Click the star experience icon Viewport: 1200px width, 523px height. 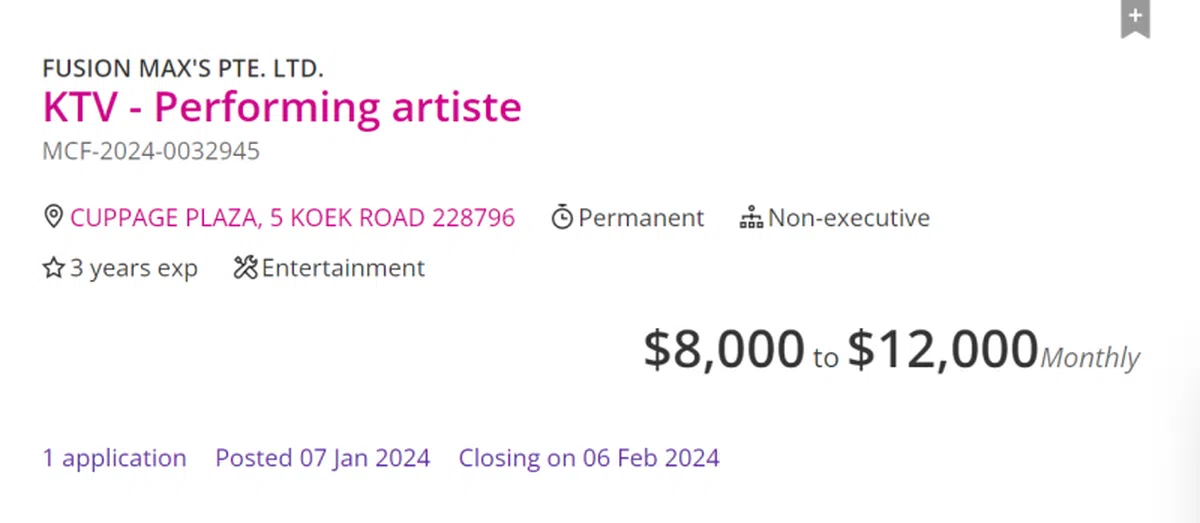53,268
